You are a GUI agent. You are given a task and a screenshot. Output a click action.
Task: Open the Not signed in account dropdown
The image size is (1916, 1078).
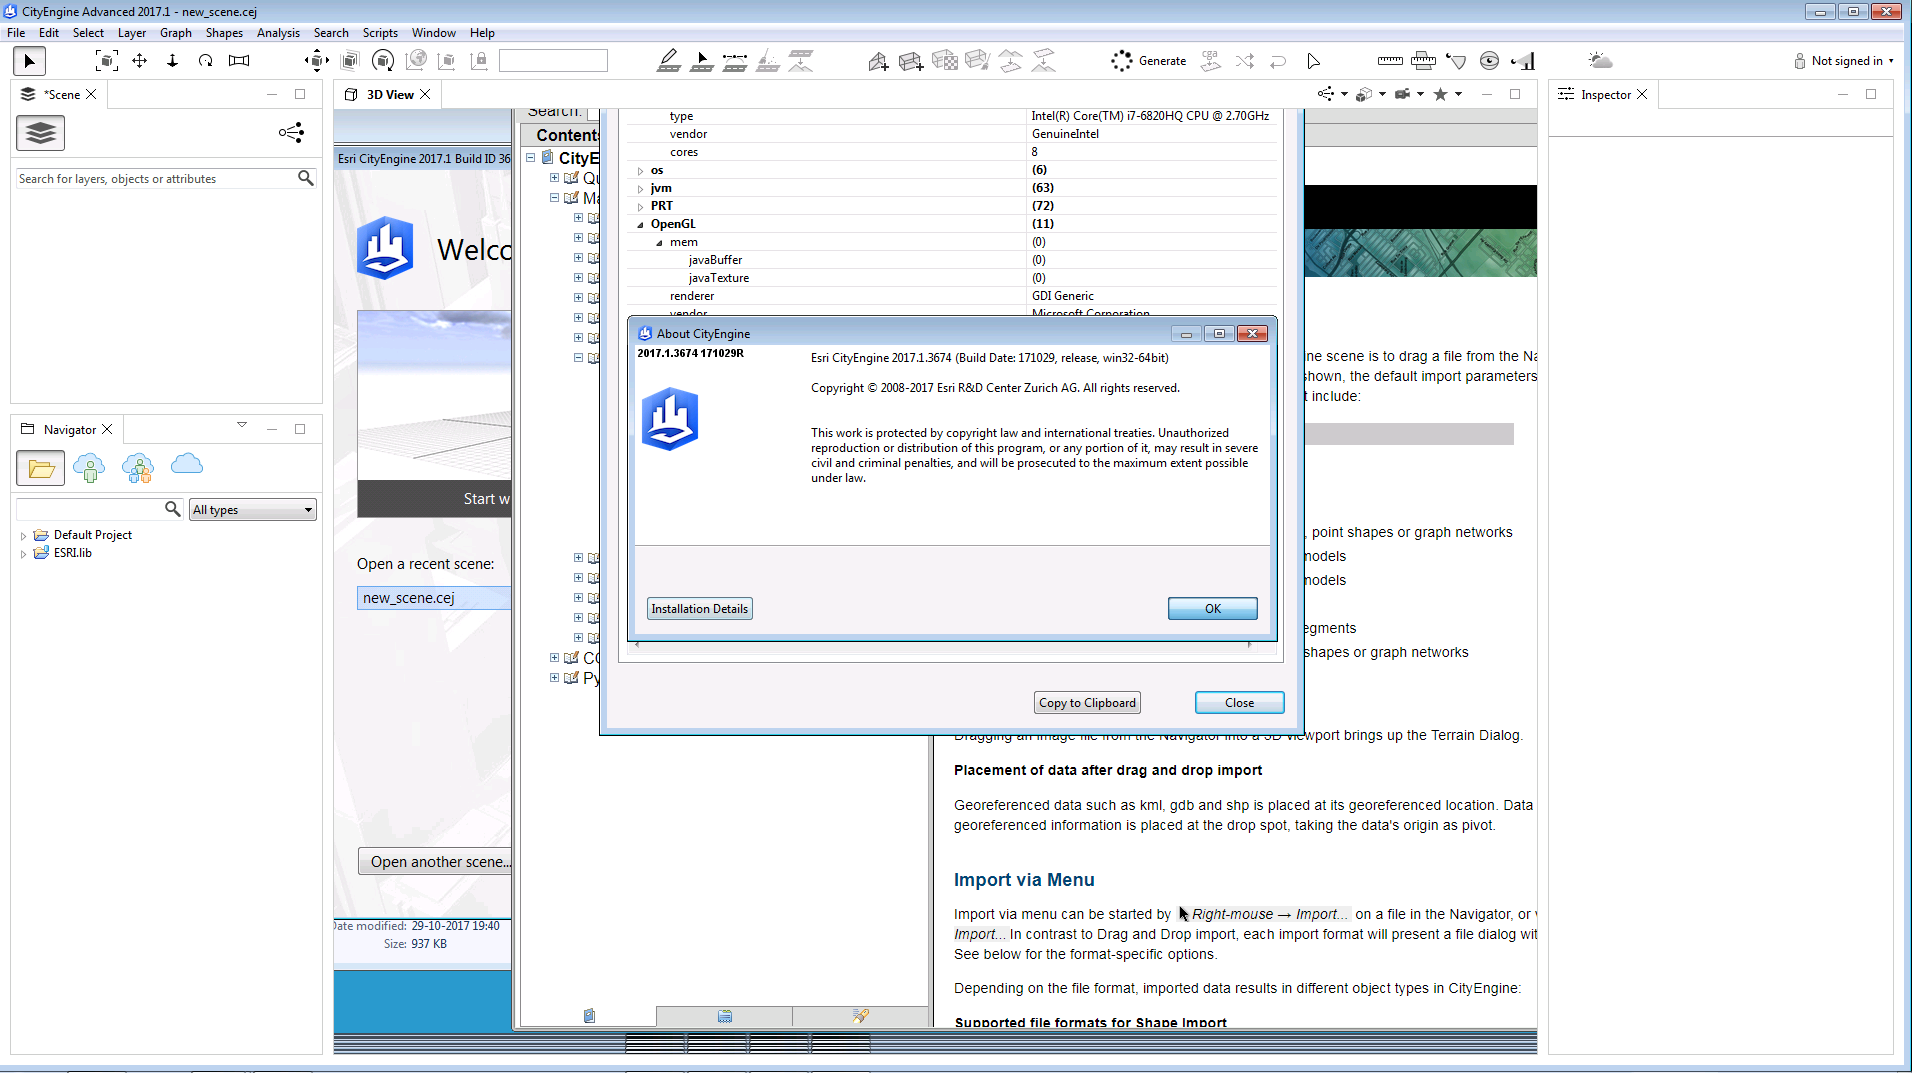(1843, 61)
